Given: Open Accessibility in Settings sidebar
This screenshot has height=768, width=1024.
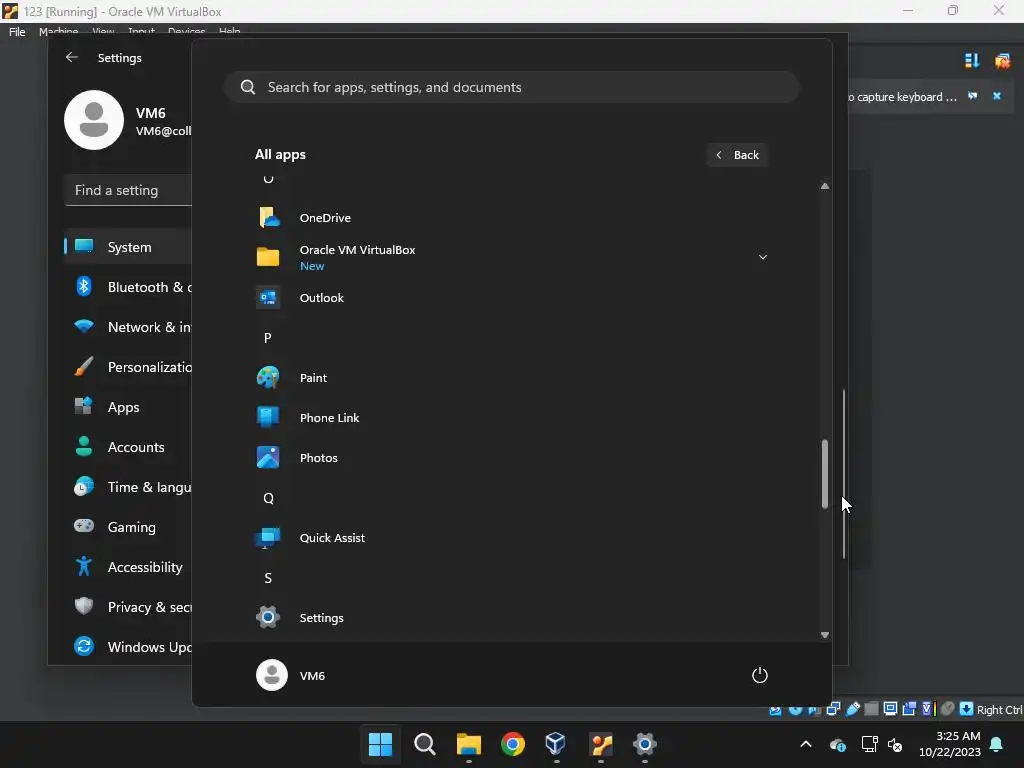Looking at the screenshot, I should point(128,567).
